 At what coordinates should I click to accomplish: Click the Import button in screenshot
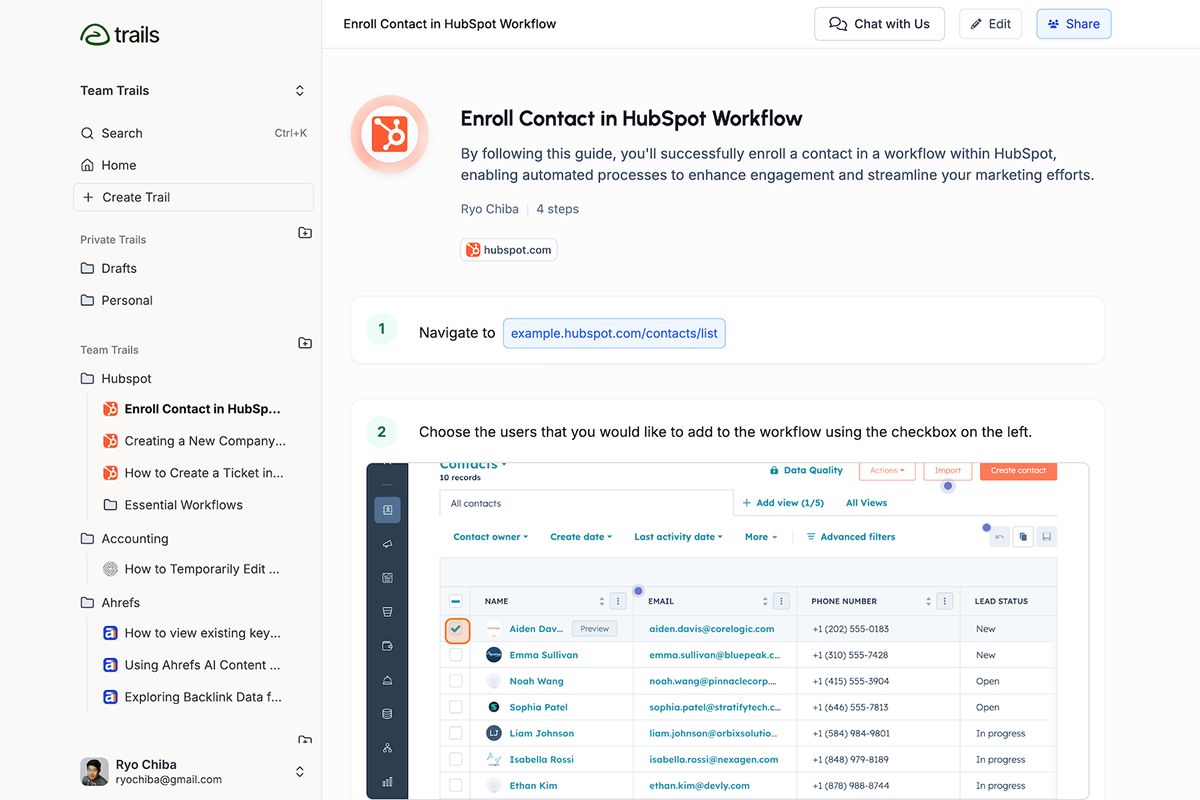coord(947,470)
